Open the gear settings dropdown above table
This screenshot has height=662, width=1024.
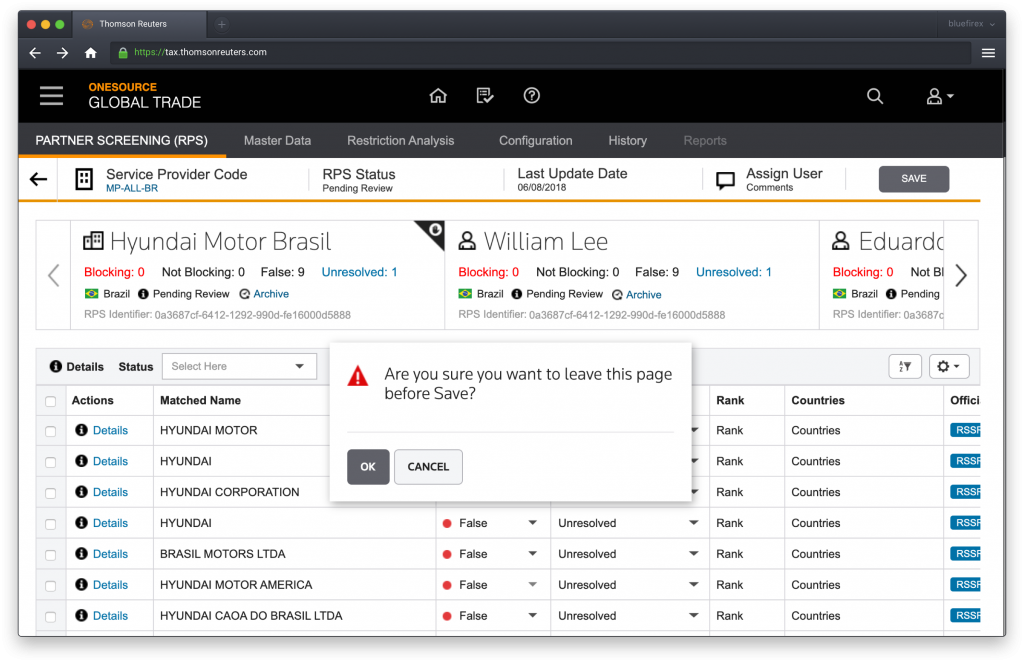tap(949, 366)
